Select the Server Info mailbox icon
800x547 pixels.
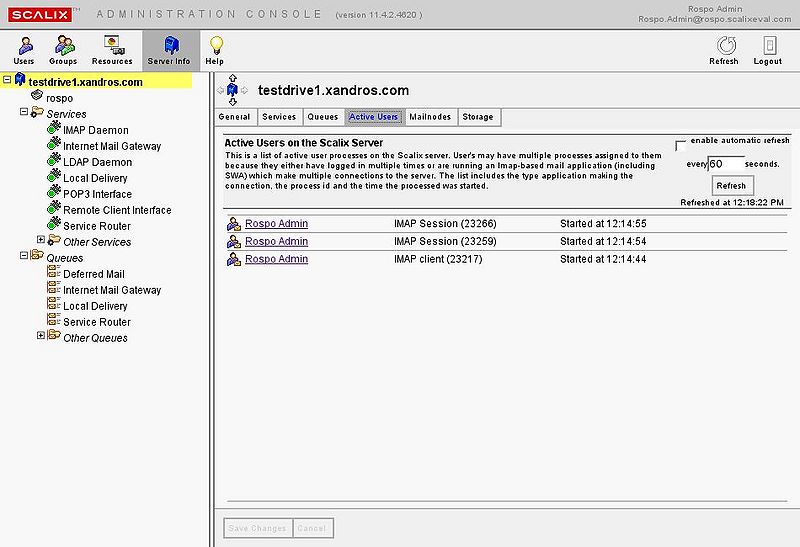169,45
